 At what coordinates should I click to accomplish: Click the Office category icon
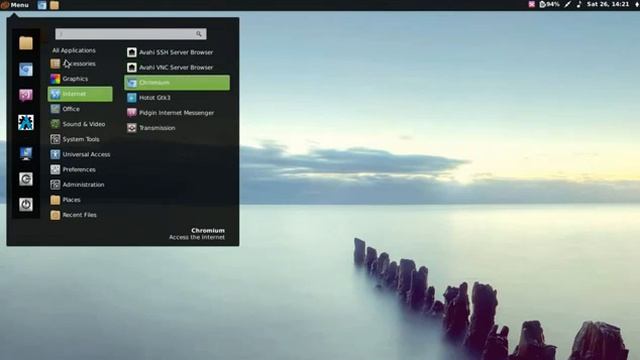[55, 109]
